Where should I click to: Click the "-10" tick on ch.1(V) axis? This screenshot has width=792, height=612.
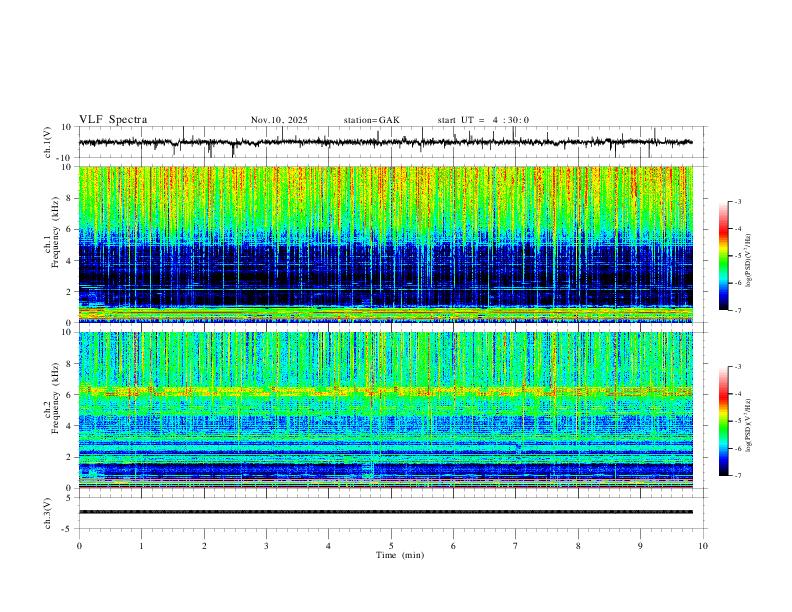[x=64, y=158]
